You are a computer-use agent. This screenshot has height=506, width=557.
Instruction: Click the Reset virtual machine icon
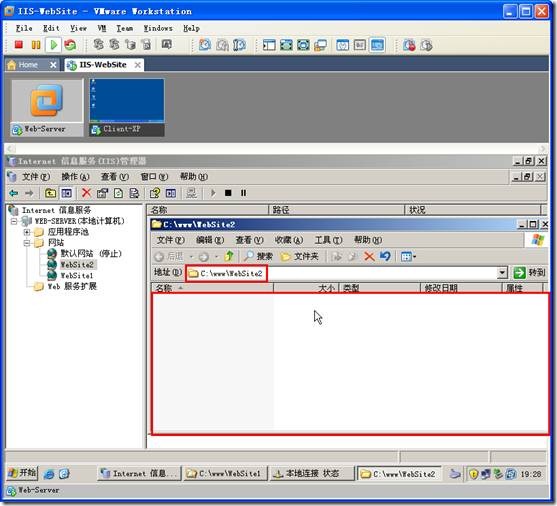70,45
